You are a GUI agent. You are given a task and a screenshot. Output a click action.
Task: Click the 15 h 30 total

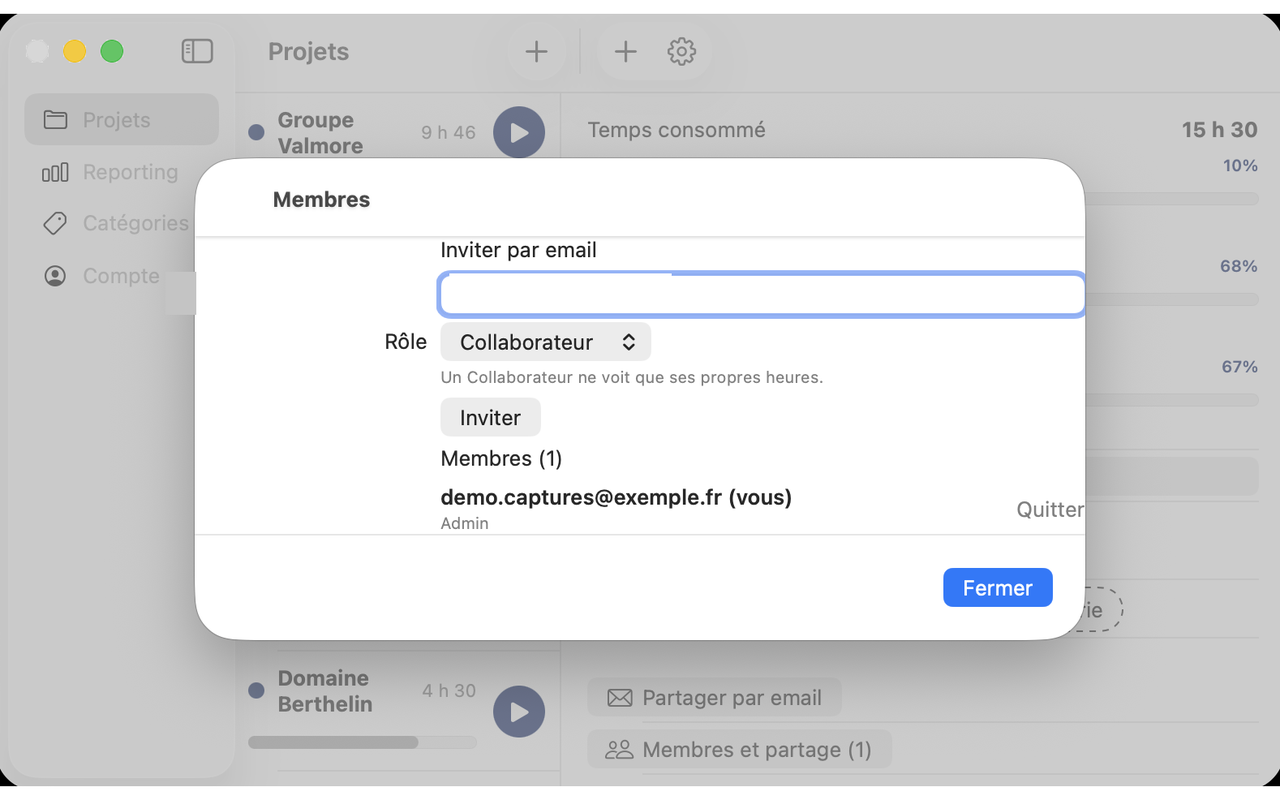(x=1219, y=130)
